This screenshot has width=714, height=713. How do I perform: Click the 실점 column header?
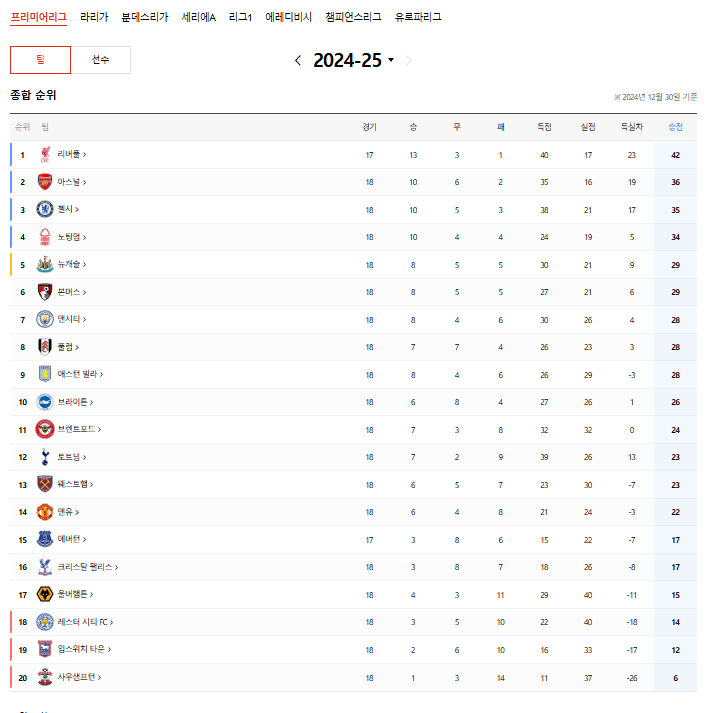pyautogui.click(x=588, y=127)
